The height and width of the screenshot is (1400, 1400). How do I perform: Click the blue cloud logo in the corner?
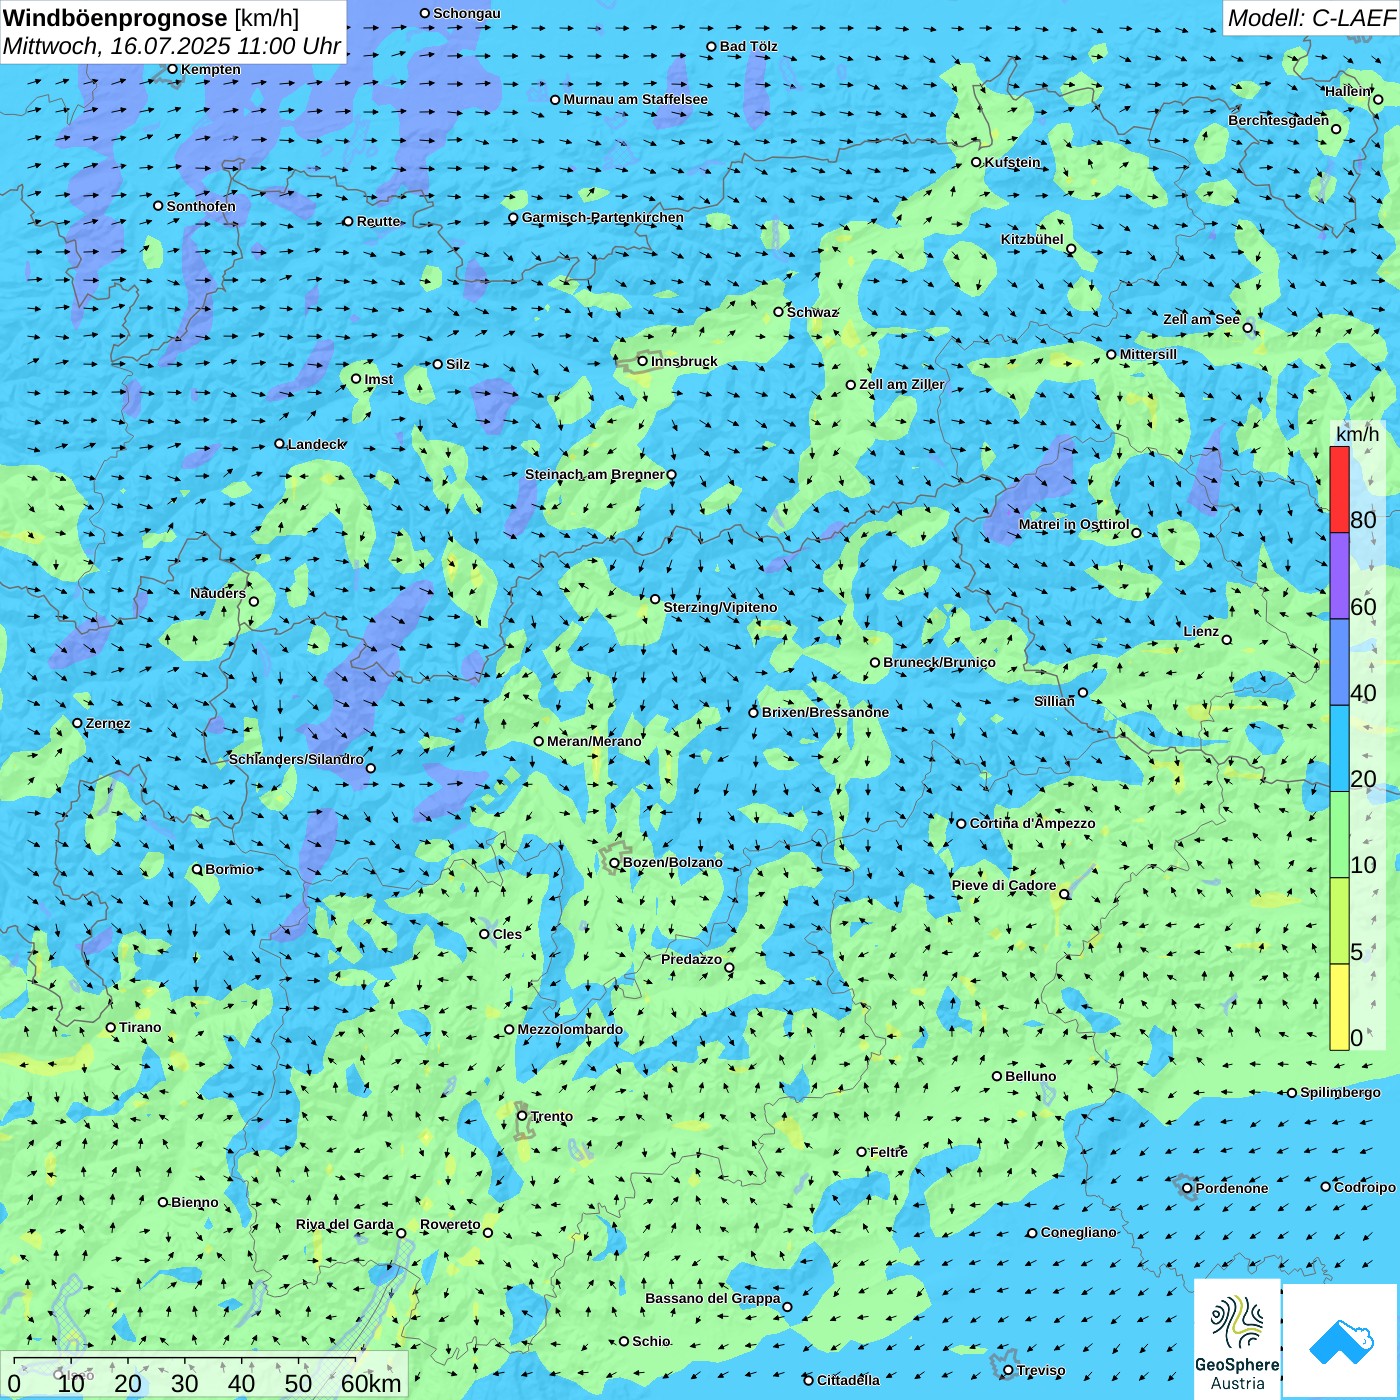[1340, 1341]
